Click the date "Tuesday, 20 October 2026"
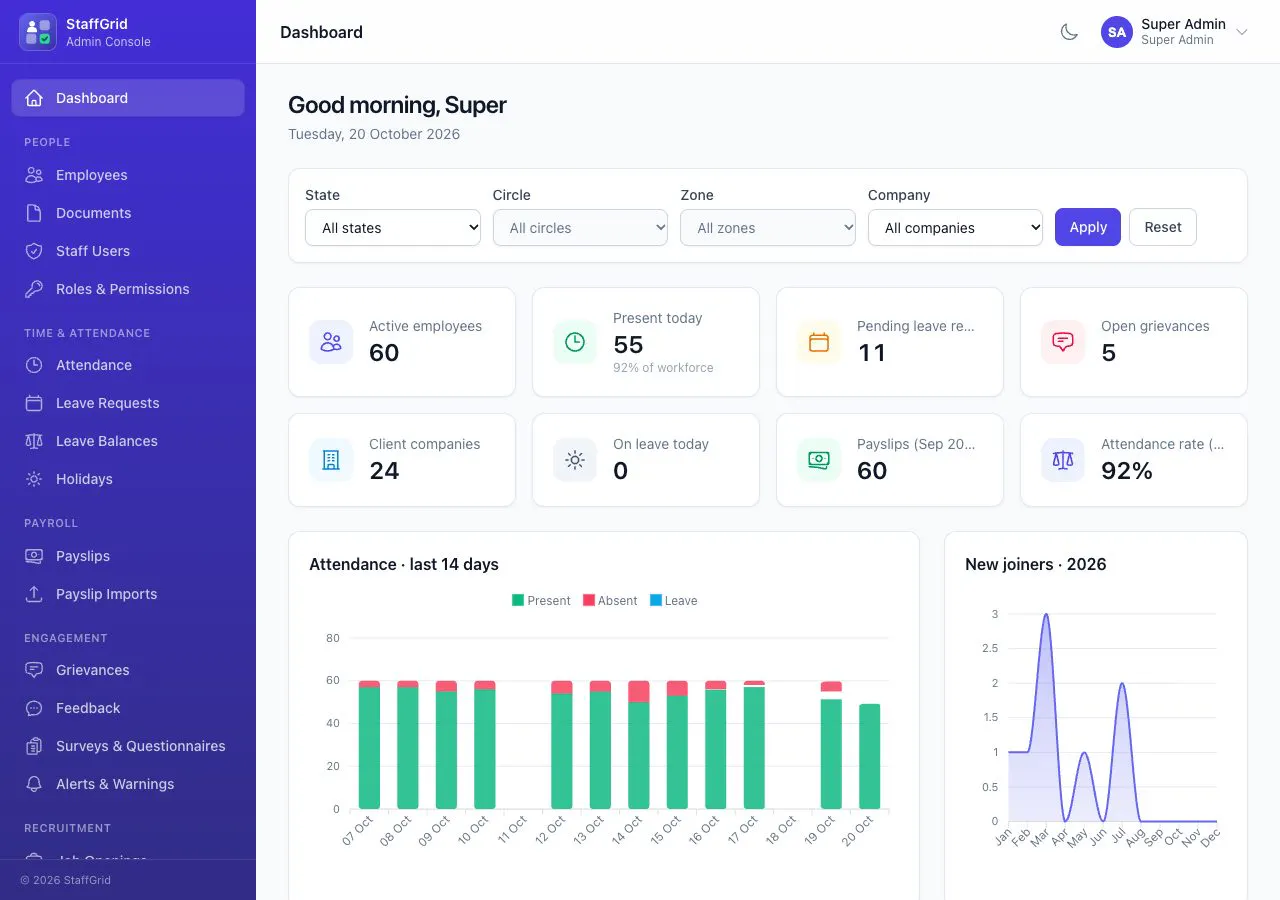The image size is (1280, 900). pos(374,134)
